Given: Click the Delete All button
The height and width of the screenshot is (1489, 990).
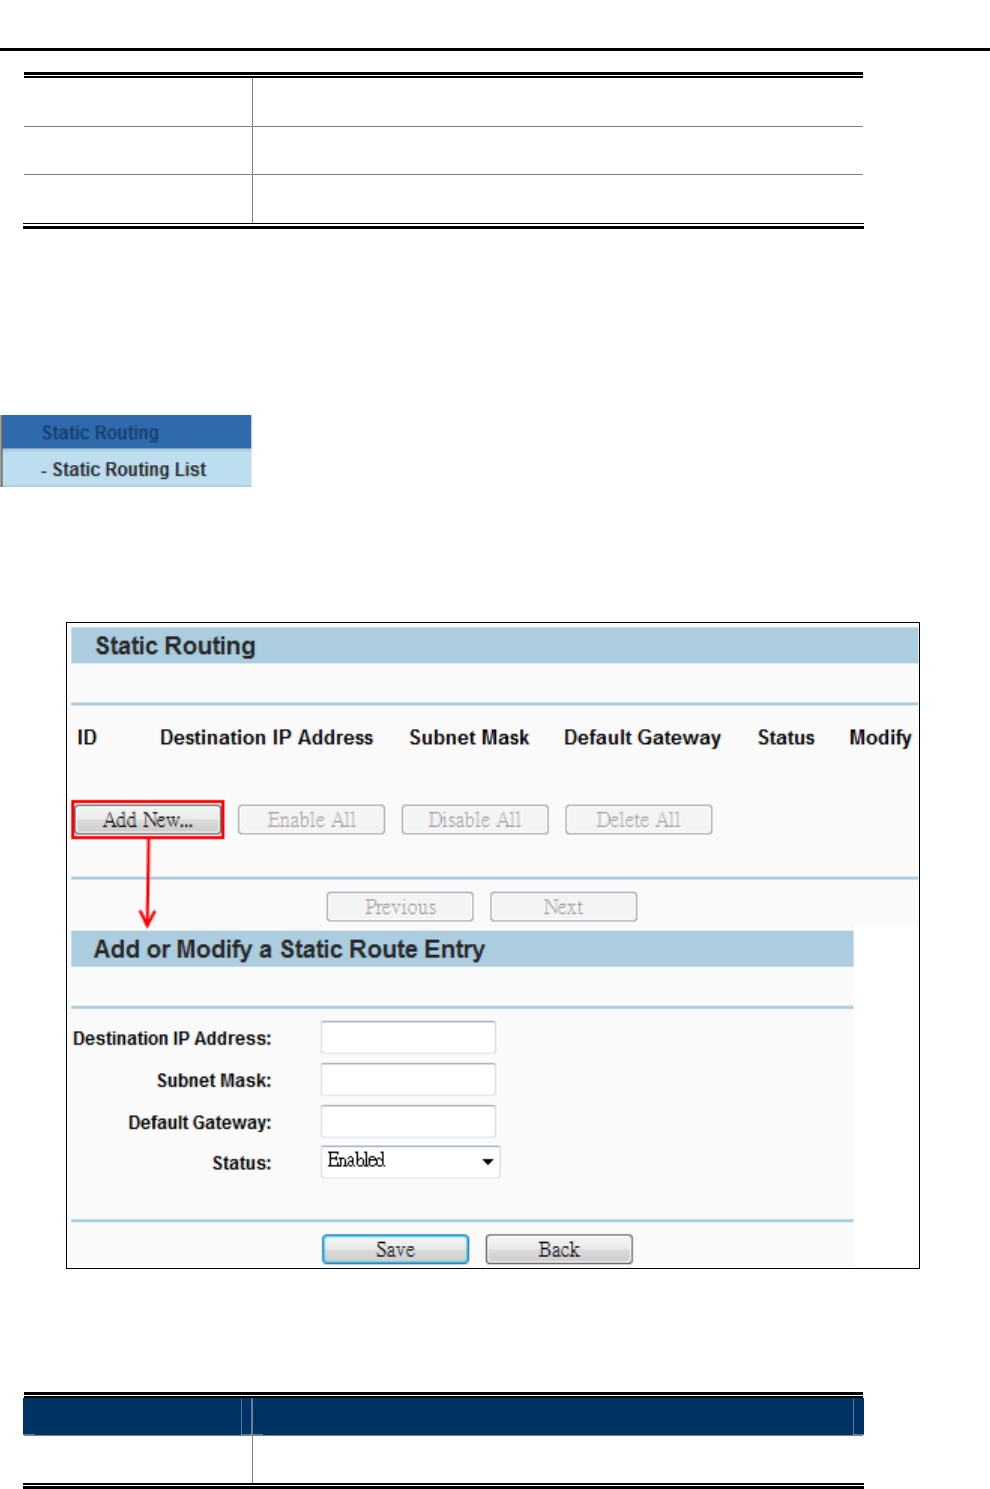Looking at the screenshot, I should tap(639, 820).
